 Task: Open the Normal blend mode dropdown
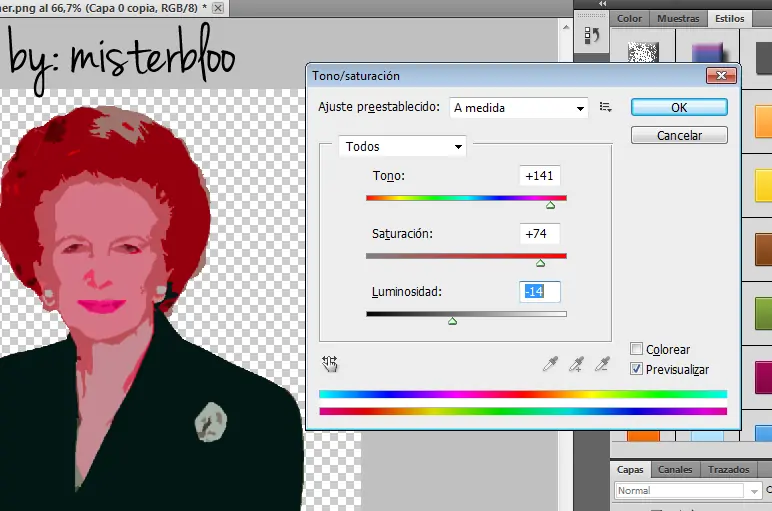[x=688, y=490]
